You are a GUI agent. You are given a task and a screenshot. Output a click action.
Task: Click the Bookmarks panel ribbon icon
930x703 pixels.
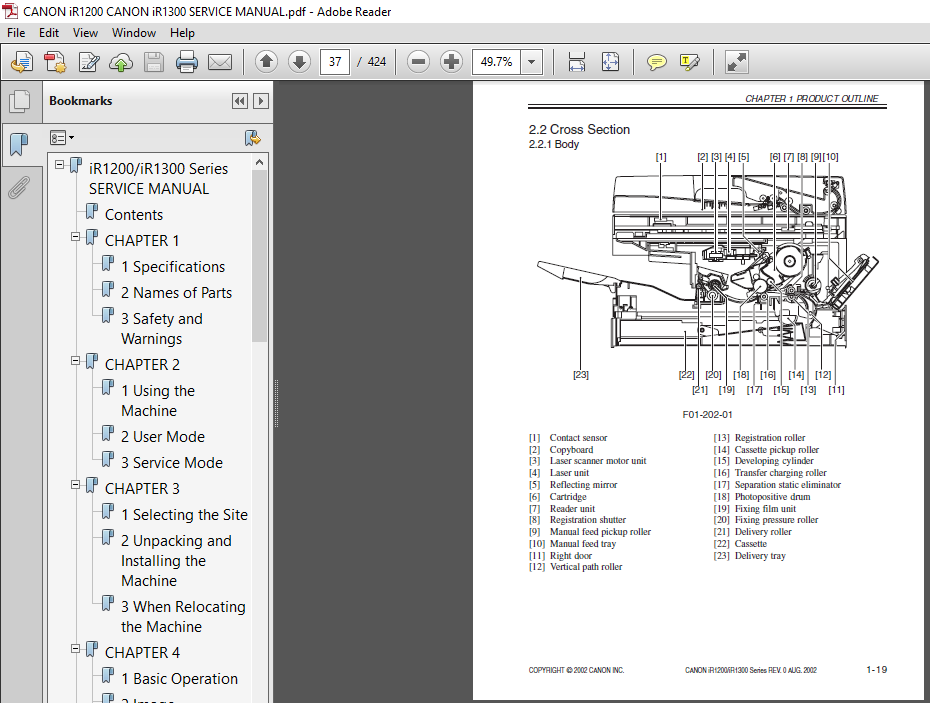[20, 144]
